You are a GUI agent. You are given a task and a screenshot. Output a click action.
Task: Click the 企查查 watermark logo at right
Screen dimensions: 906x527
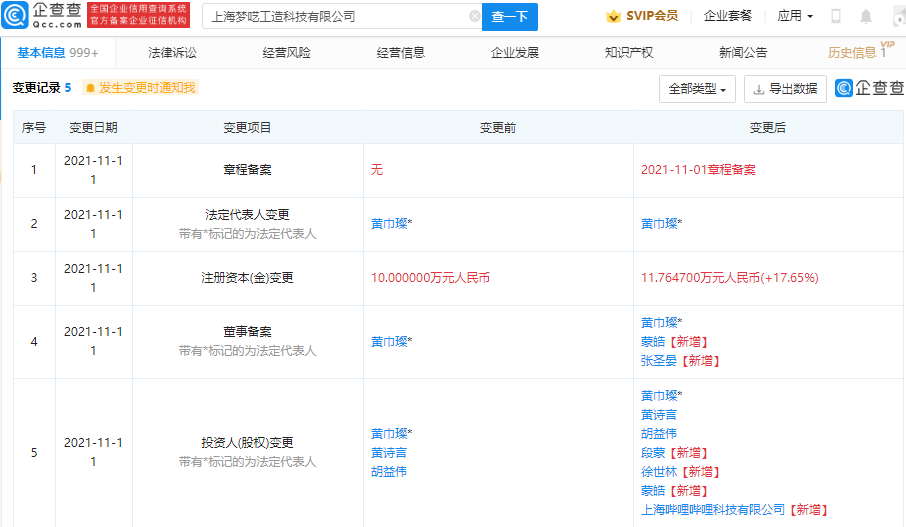point(870,88)
